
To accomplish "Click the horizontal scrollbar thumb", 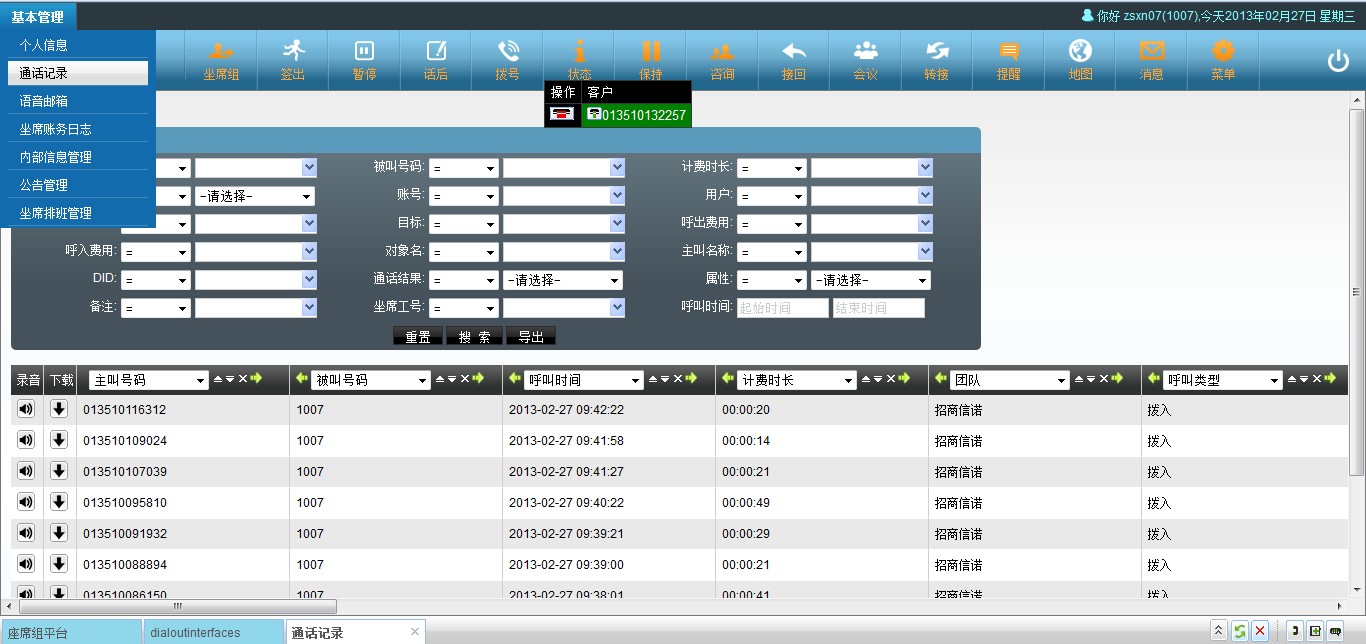I will [178, 606].
